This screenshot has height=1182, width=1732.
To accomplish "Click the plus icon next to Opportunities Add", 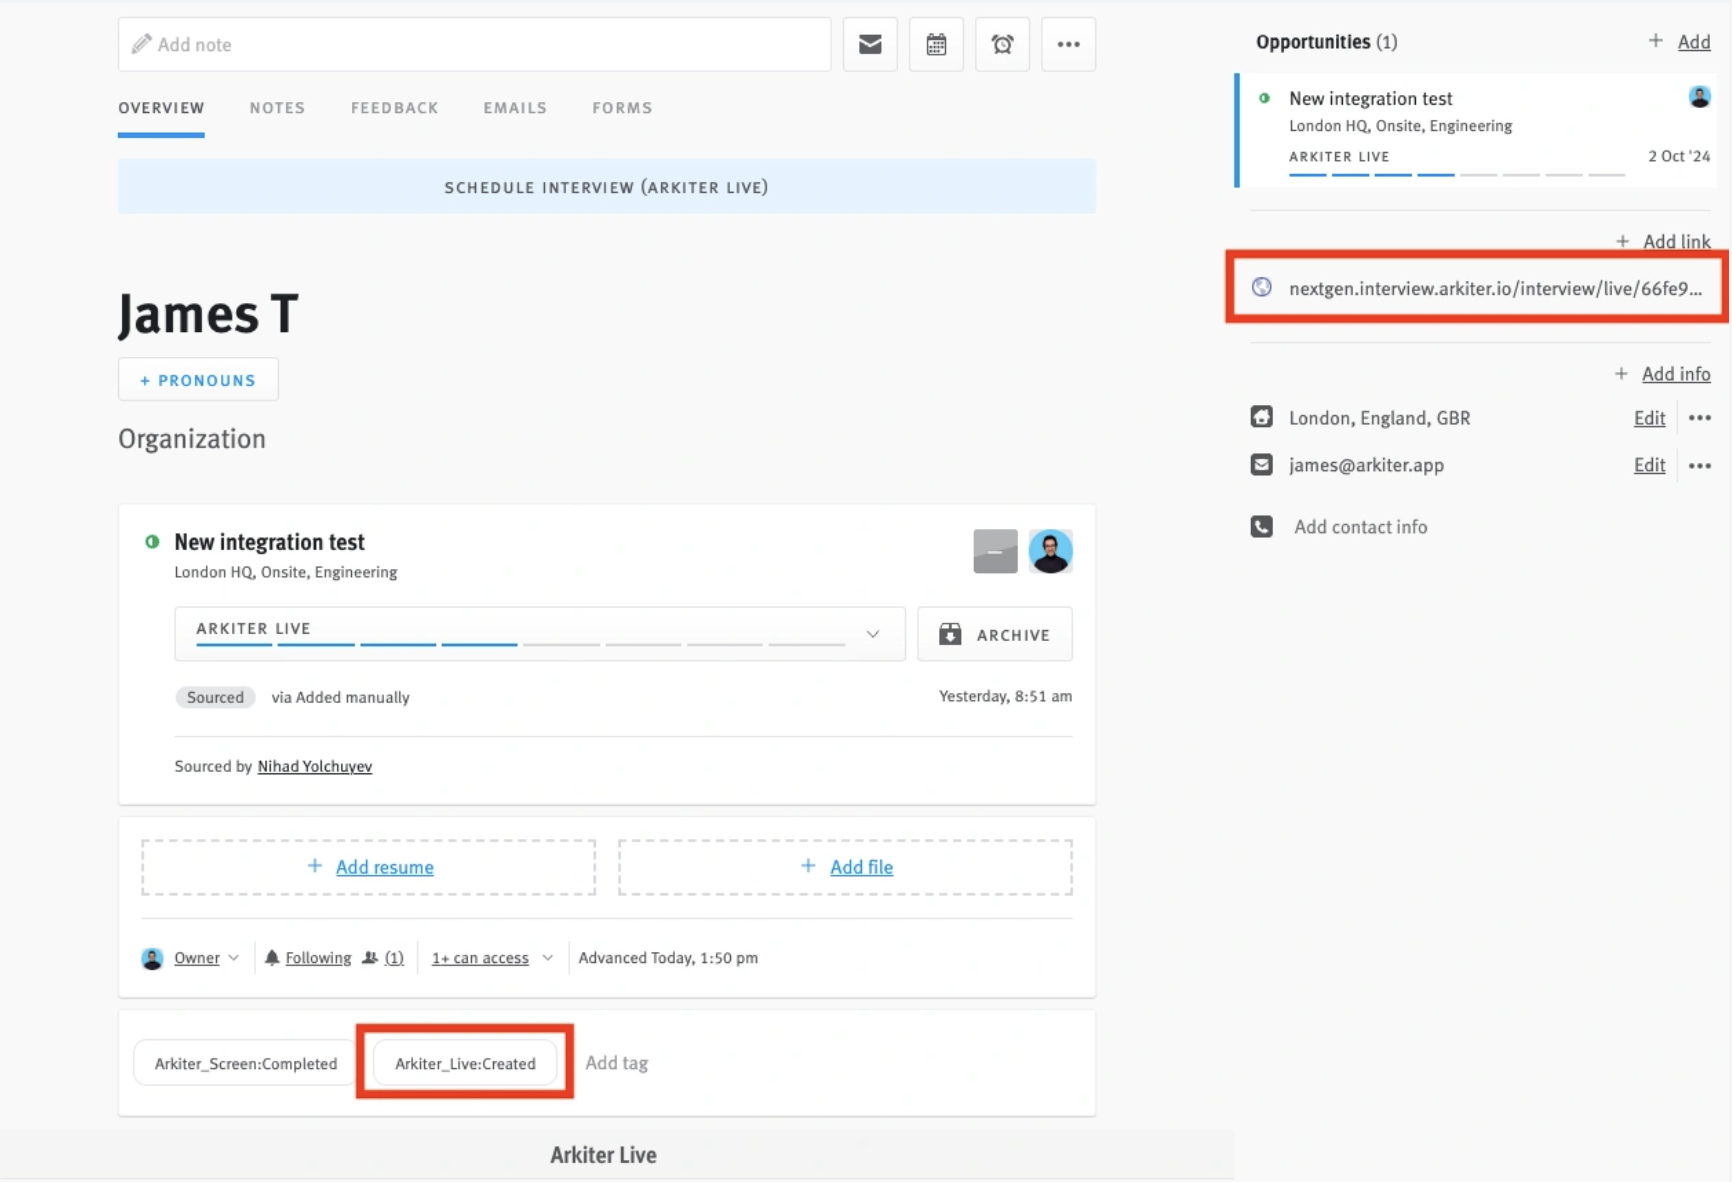I will 1656,41.
